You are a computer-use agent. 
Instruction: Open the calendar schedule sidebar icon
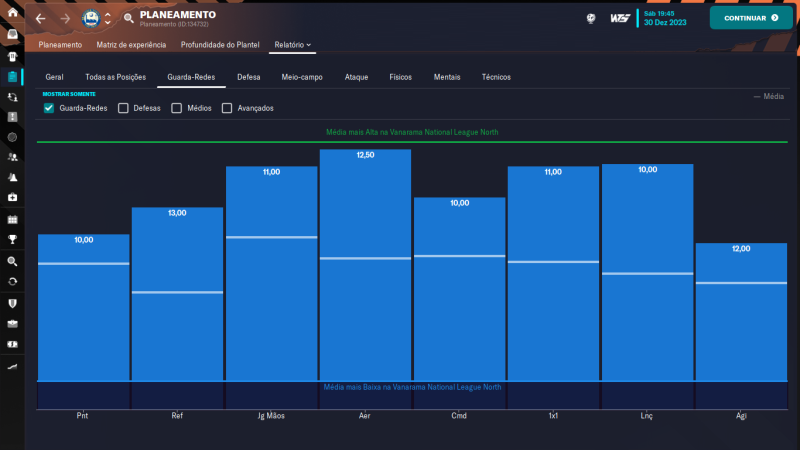pos(12,218)
